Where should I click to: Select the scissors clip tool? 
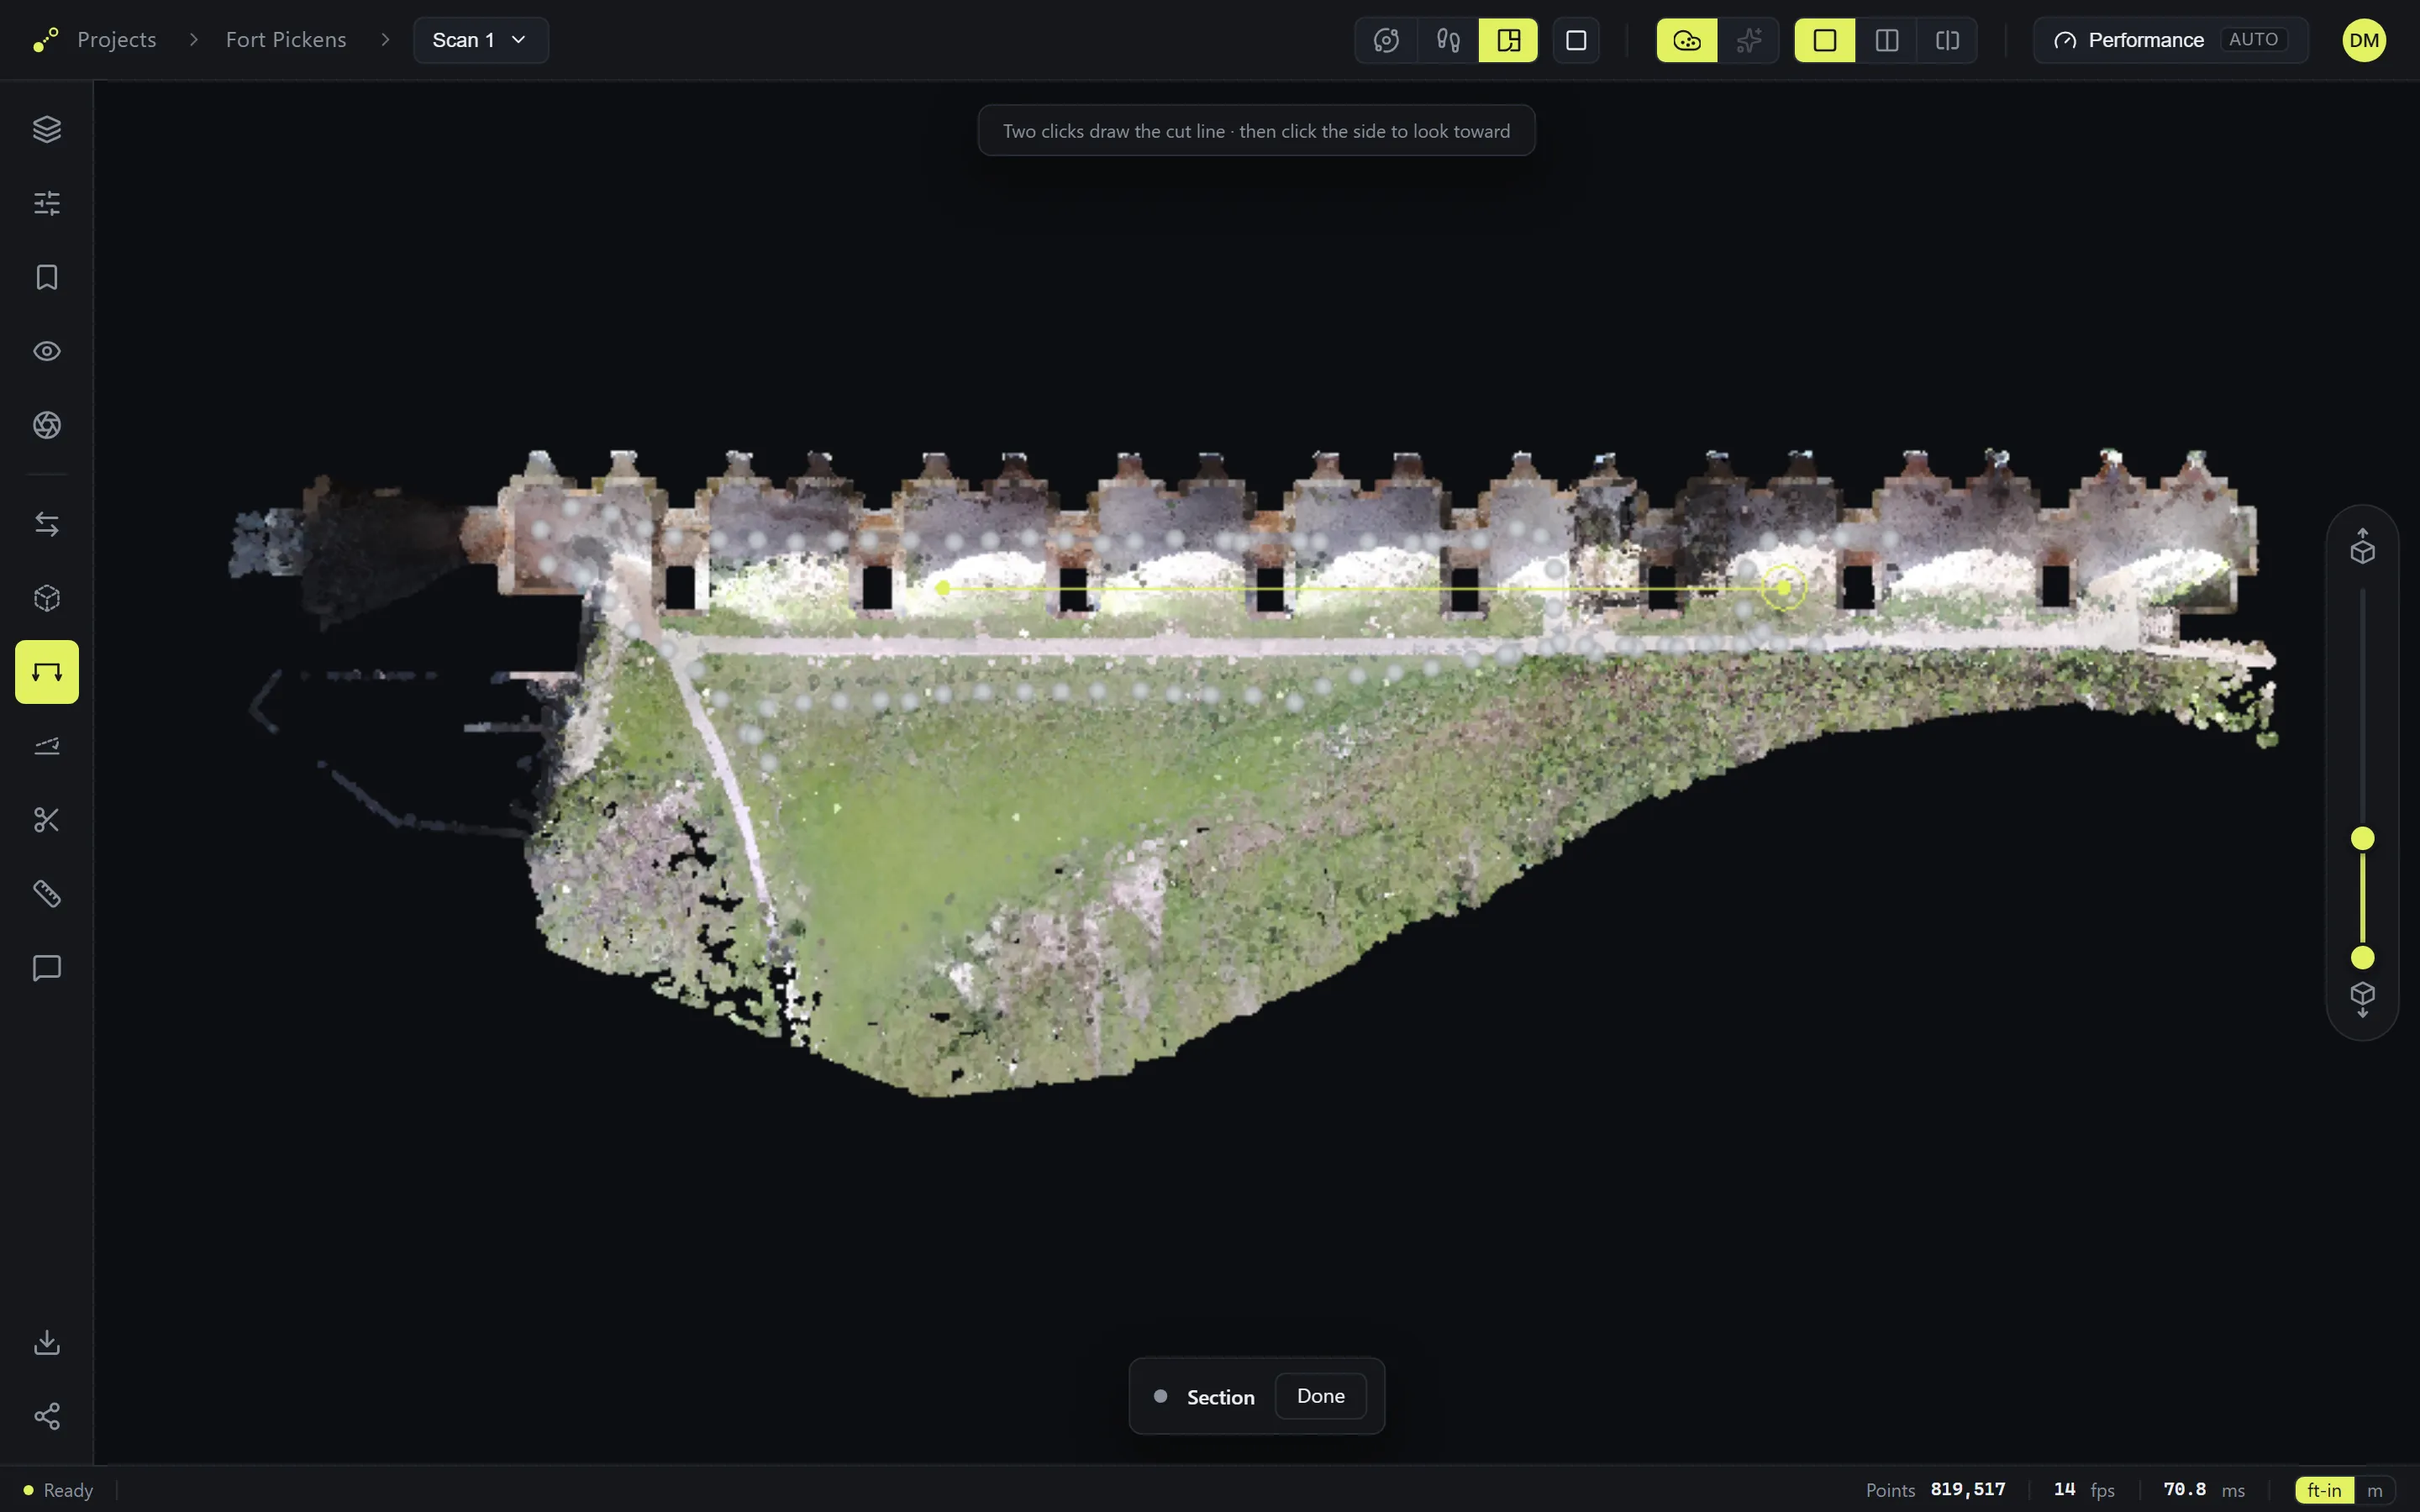click(x=47, y=820)
